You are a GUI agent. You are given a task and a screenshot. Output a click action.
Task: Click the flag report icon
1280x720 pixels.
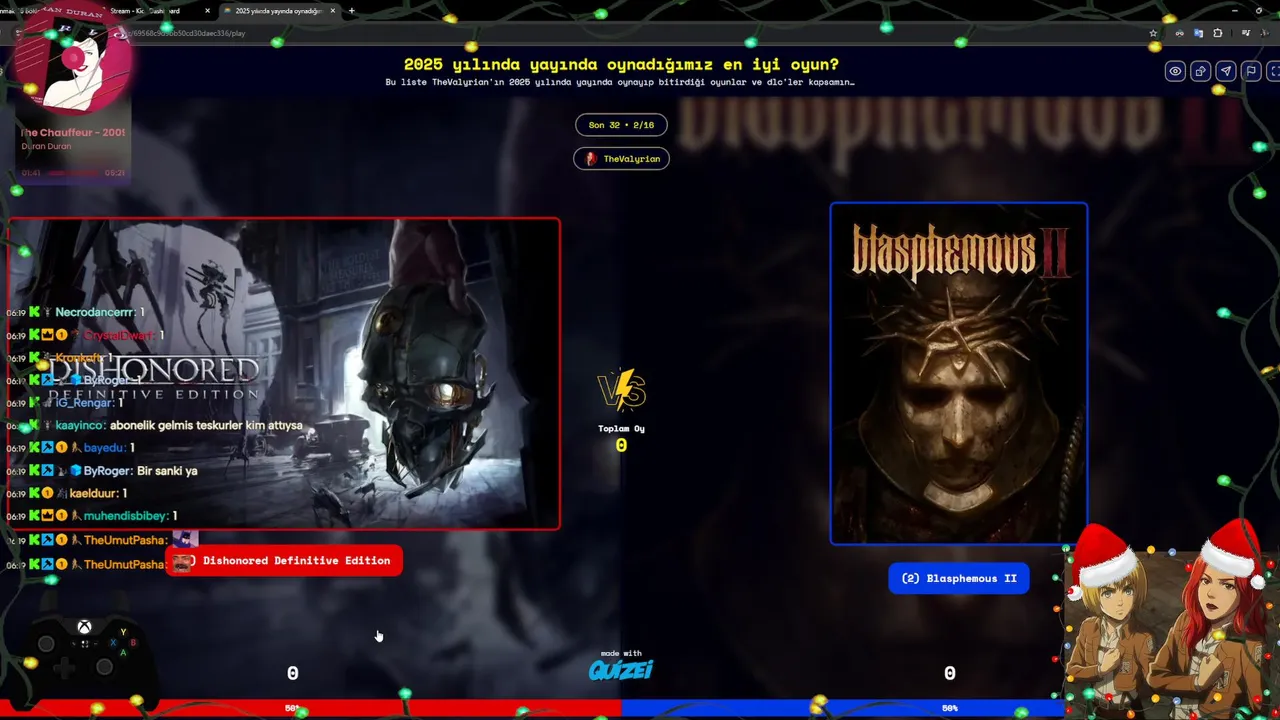(x=1250, y=71)
